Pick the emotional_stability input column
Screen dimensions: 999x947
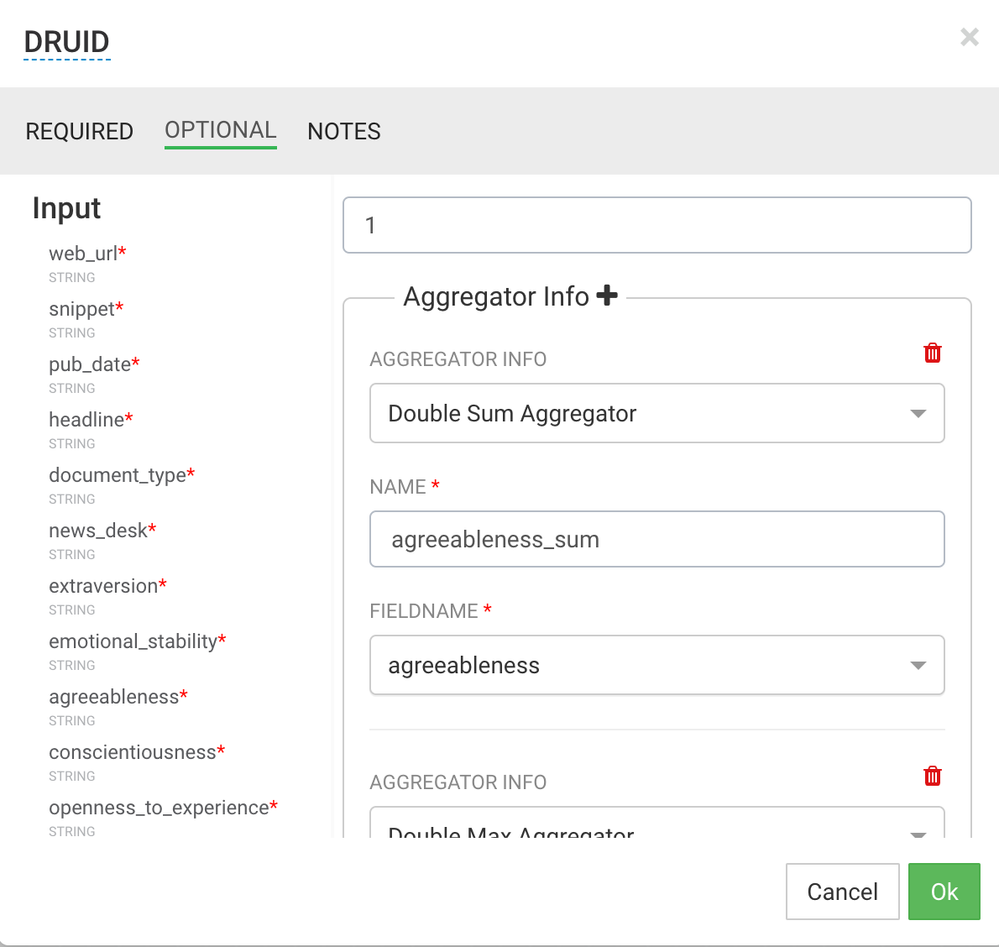[x=133, y=641]
